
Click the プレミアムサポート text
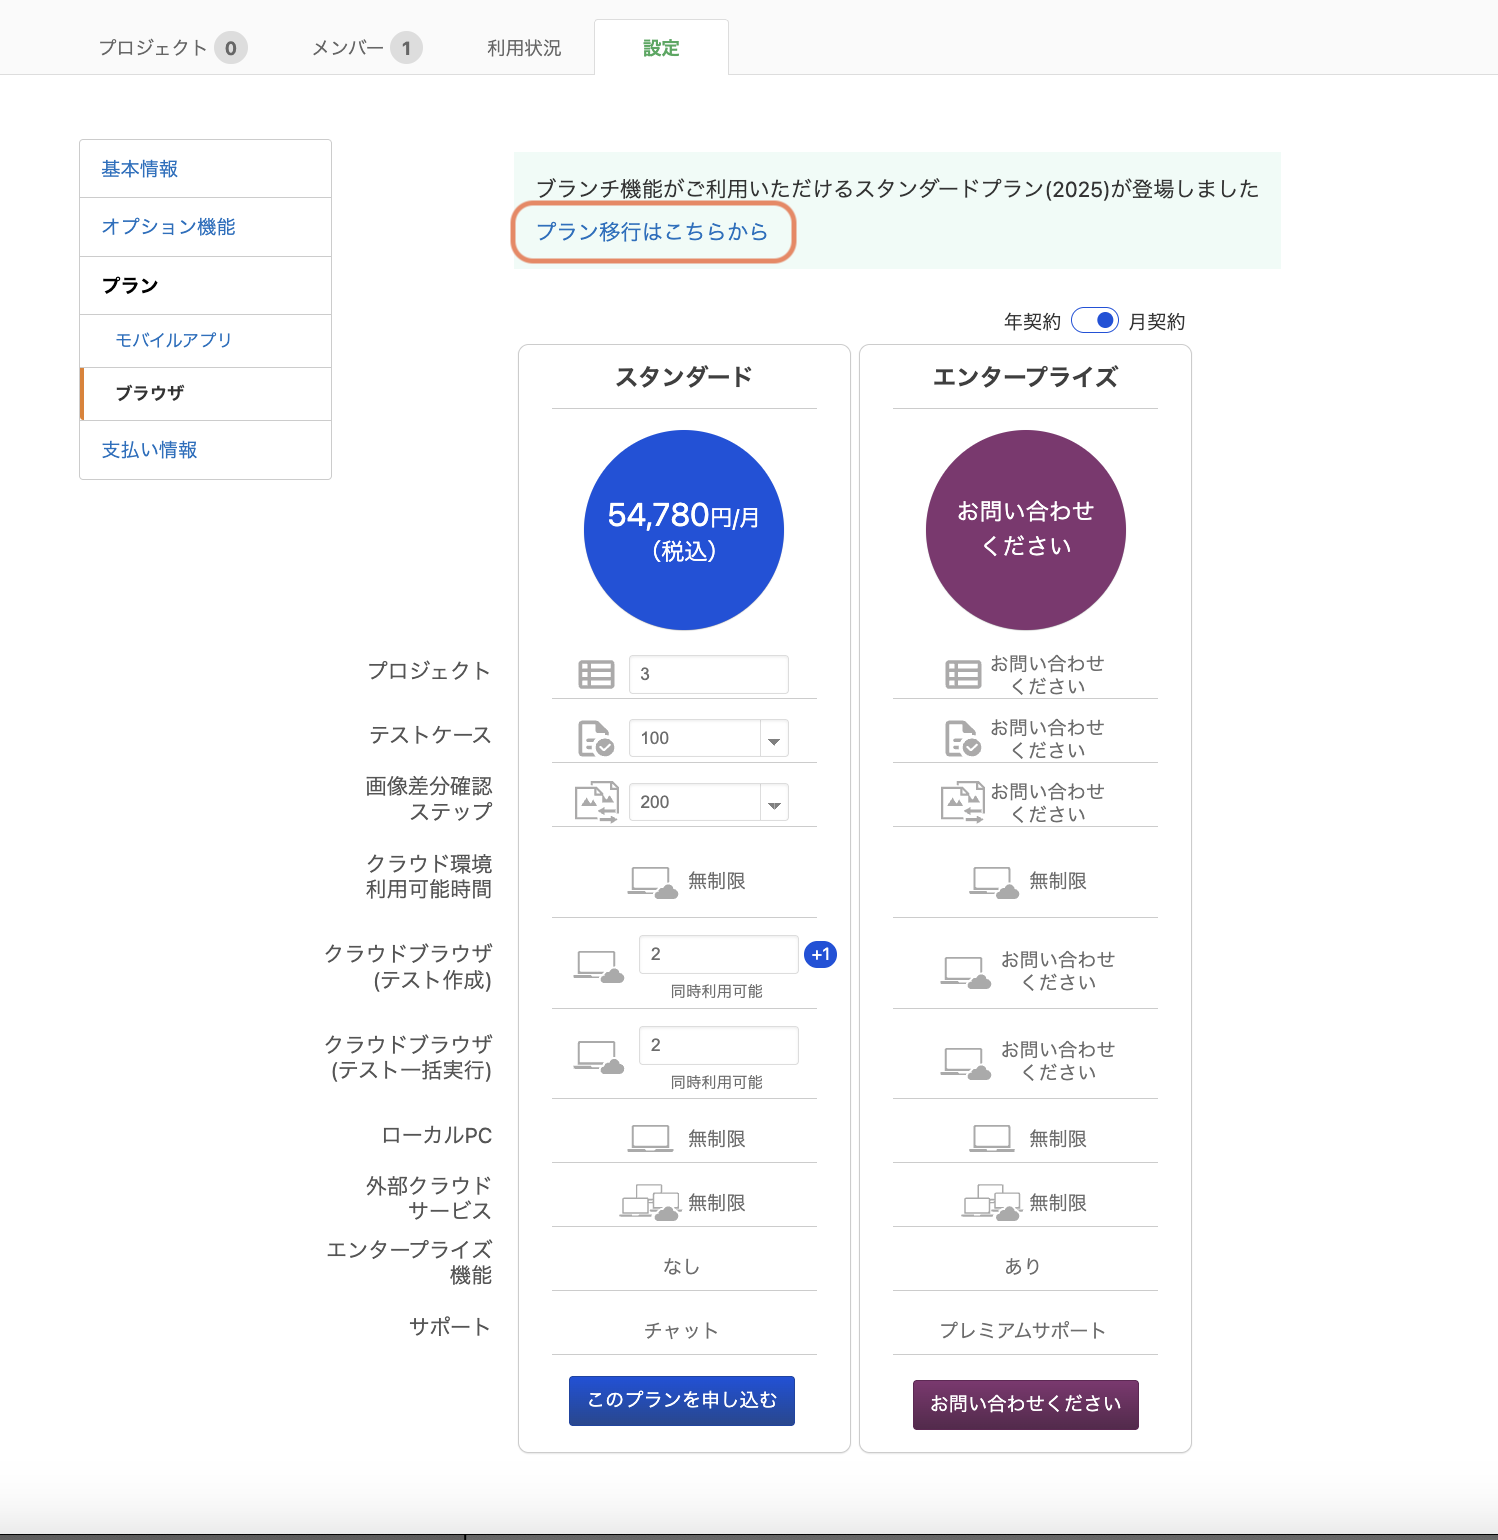pyautogui.click(x=1023, y=1331)
